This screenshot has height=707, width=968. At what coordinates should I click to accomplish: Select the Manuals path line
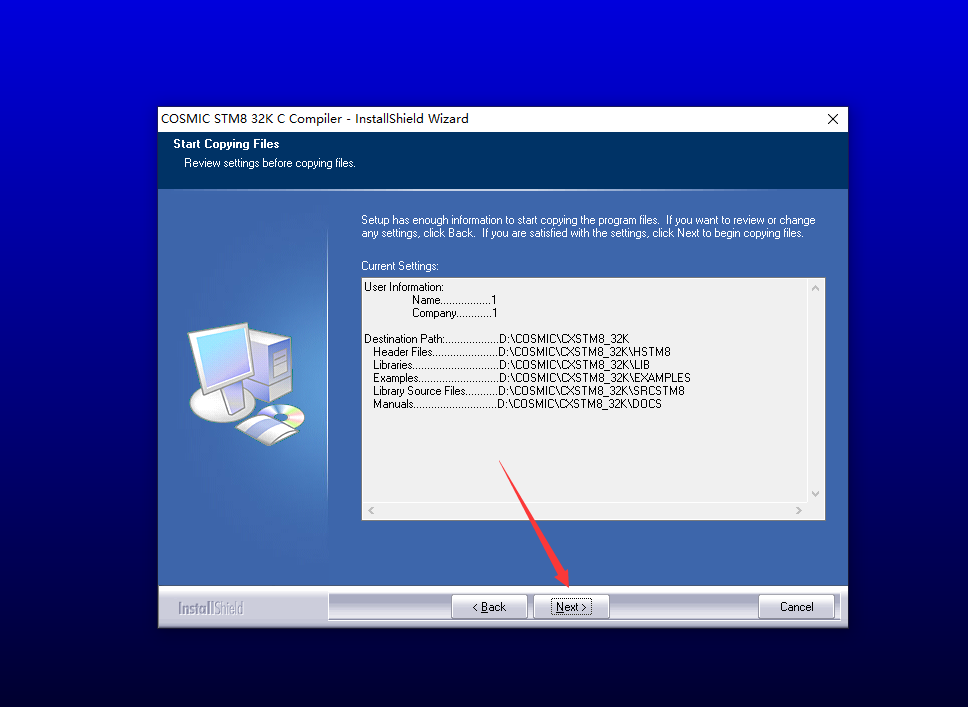click(x=517, y=403)
